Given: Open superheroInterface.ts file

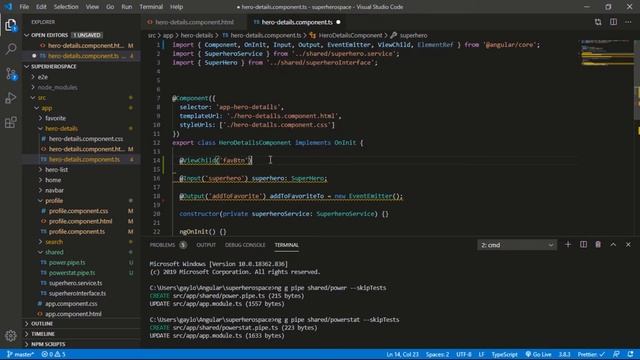Looking at the screenshot, I should [77, 293].
